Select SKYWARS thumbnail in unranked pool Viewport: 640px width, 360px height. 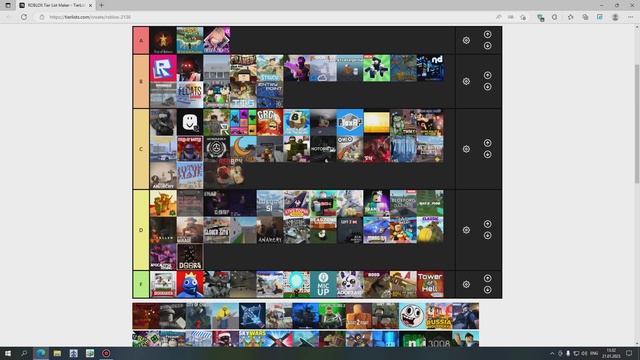(x=252, y=338)
